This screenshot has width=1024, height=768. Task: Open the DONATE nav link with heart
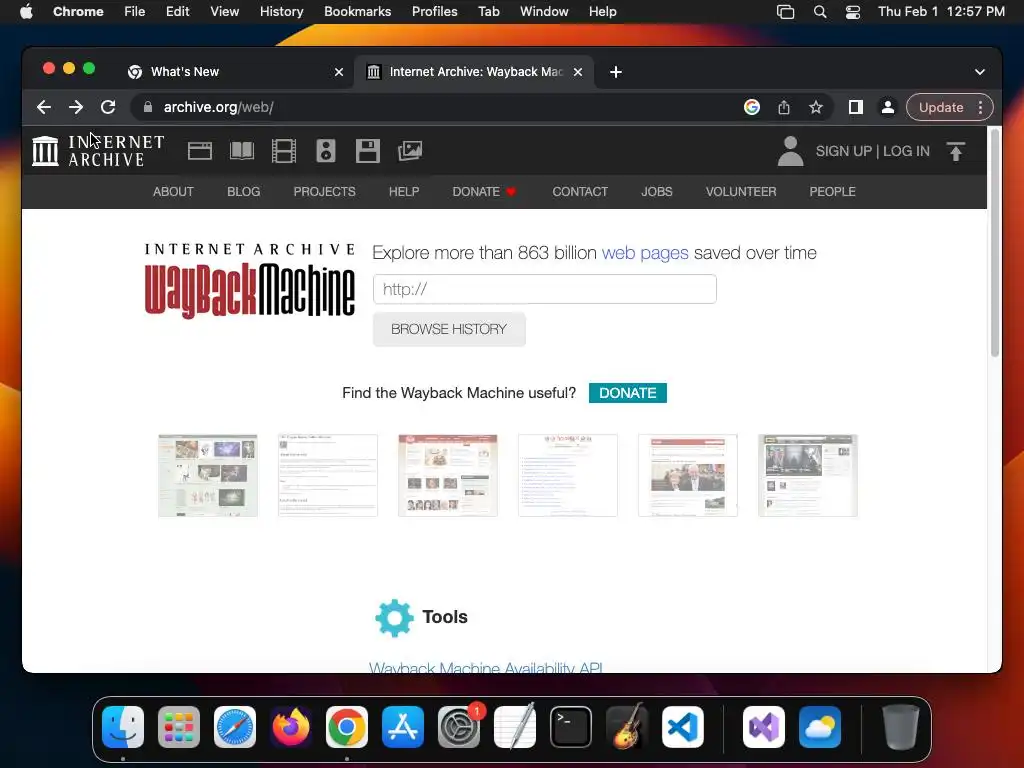tap(484, 191)
